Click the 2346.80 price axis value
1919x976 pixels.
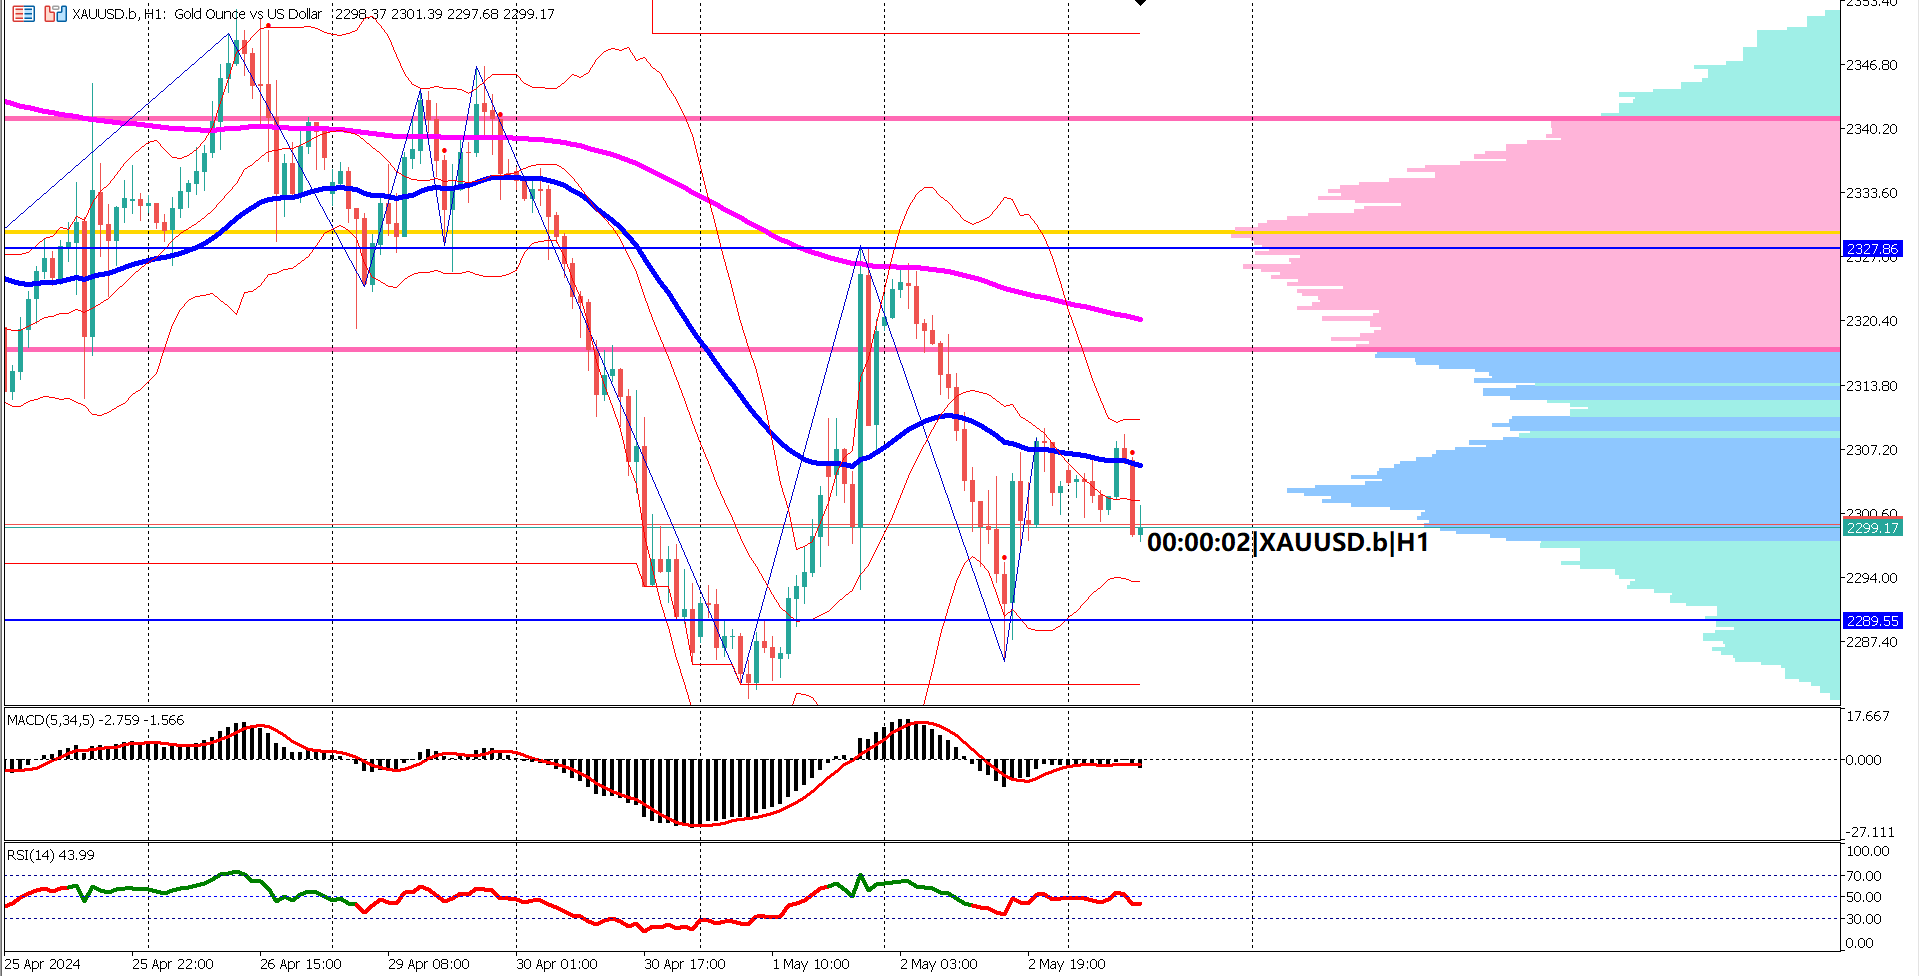(x=1872, y=62)
